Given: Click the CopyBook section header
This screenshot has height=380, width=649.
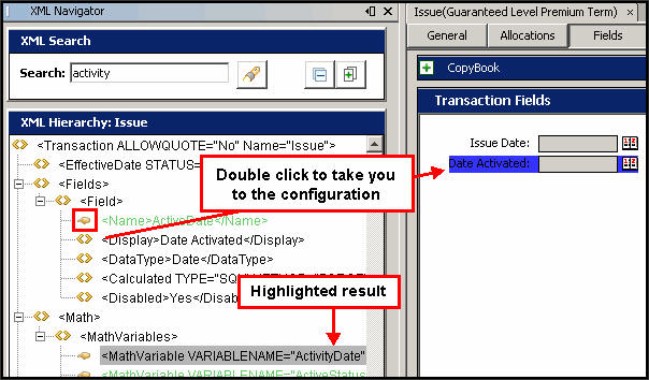Looking at the screenshot, I should point(531,68).
